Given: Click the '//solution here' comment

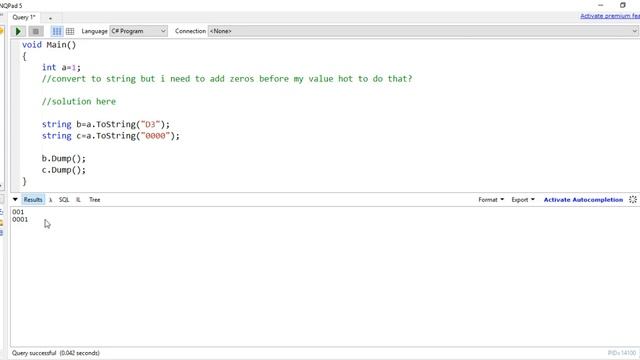Looking at the screenshot, I should coord(79,101).
